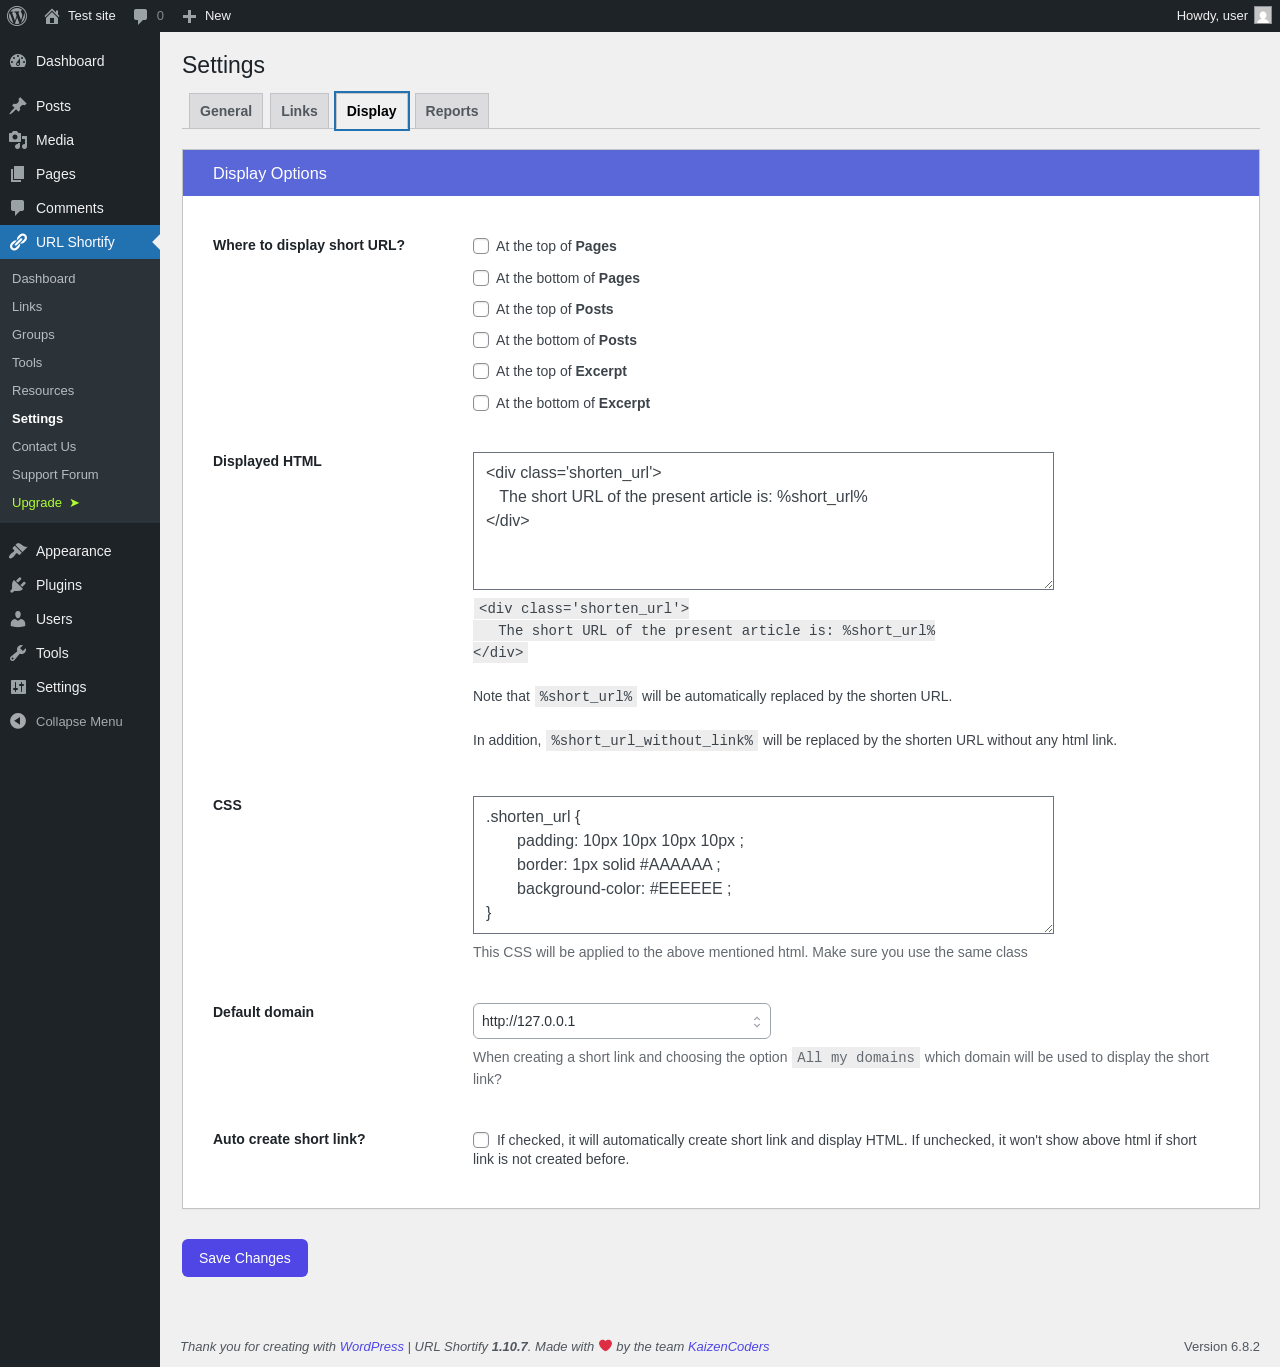Enable At the bottom of Pages
This screenshot has width=1280, height=1367.
[x=481, y=278]
